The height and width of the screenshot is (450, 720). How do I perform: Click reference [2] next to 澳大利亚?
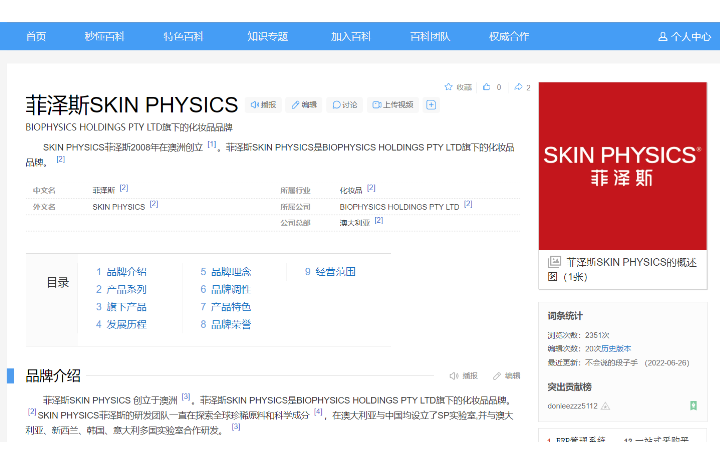[379, 220]
